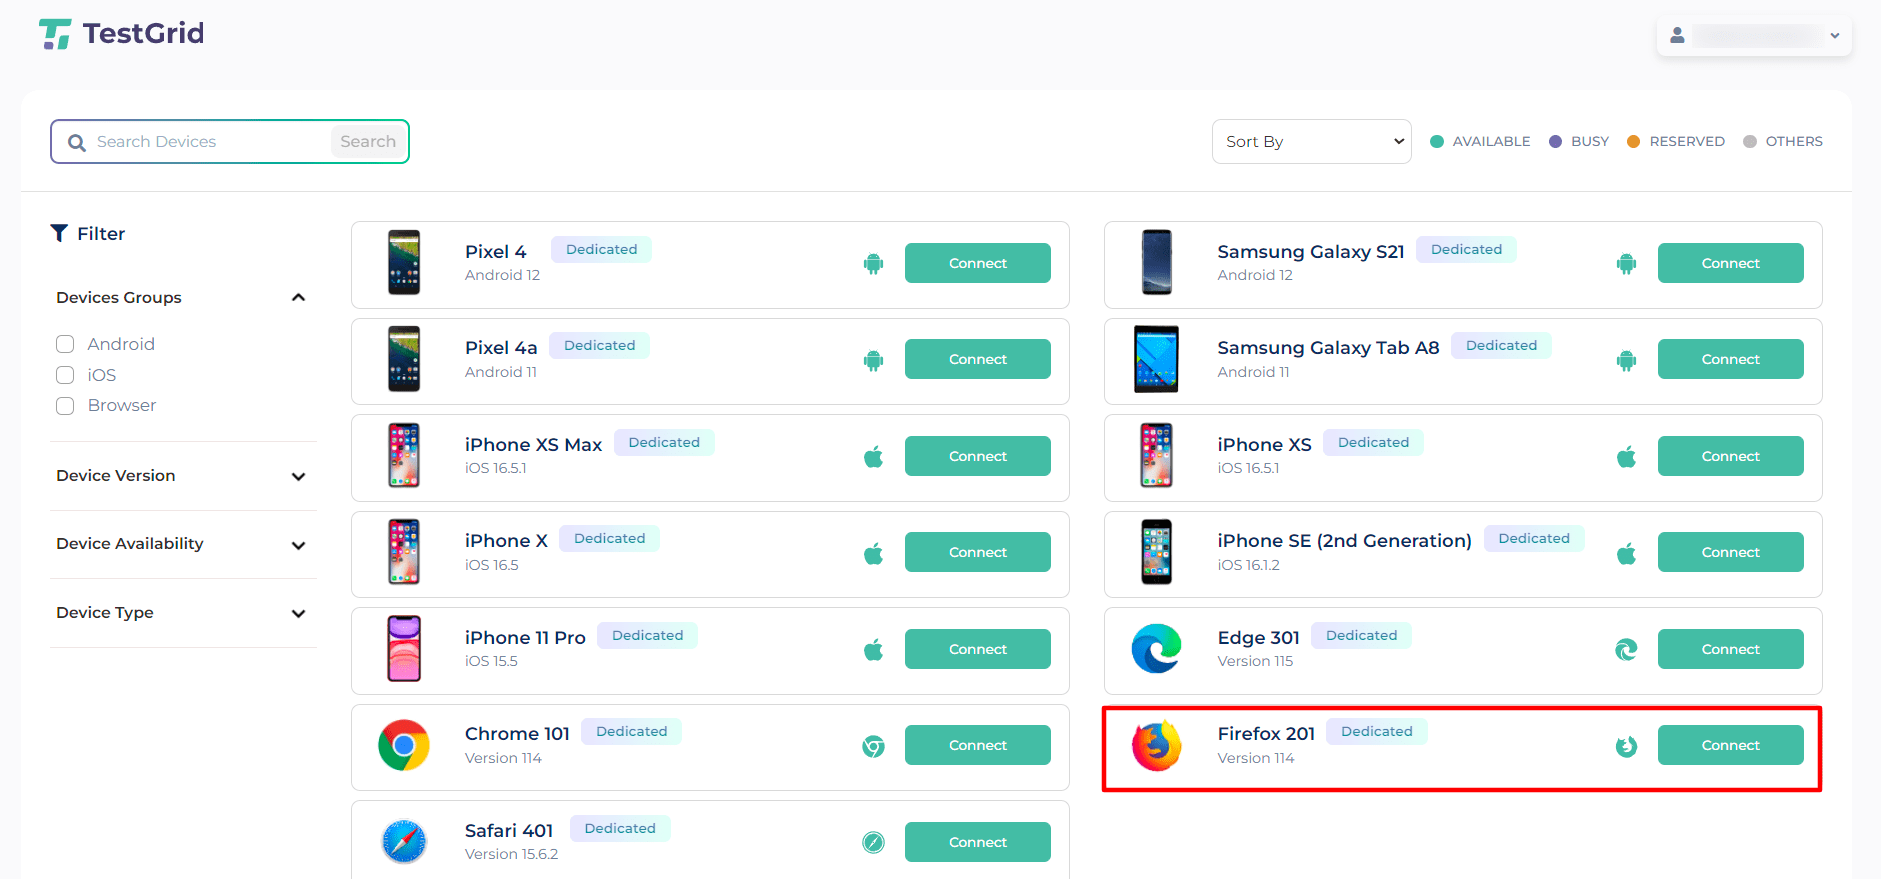The height and width of the screenshot is (879, 1881).
Task: Click the Apple icon beside iPhone XS Max
Action: (x=873, y=457)
